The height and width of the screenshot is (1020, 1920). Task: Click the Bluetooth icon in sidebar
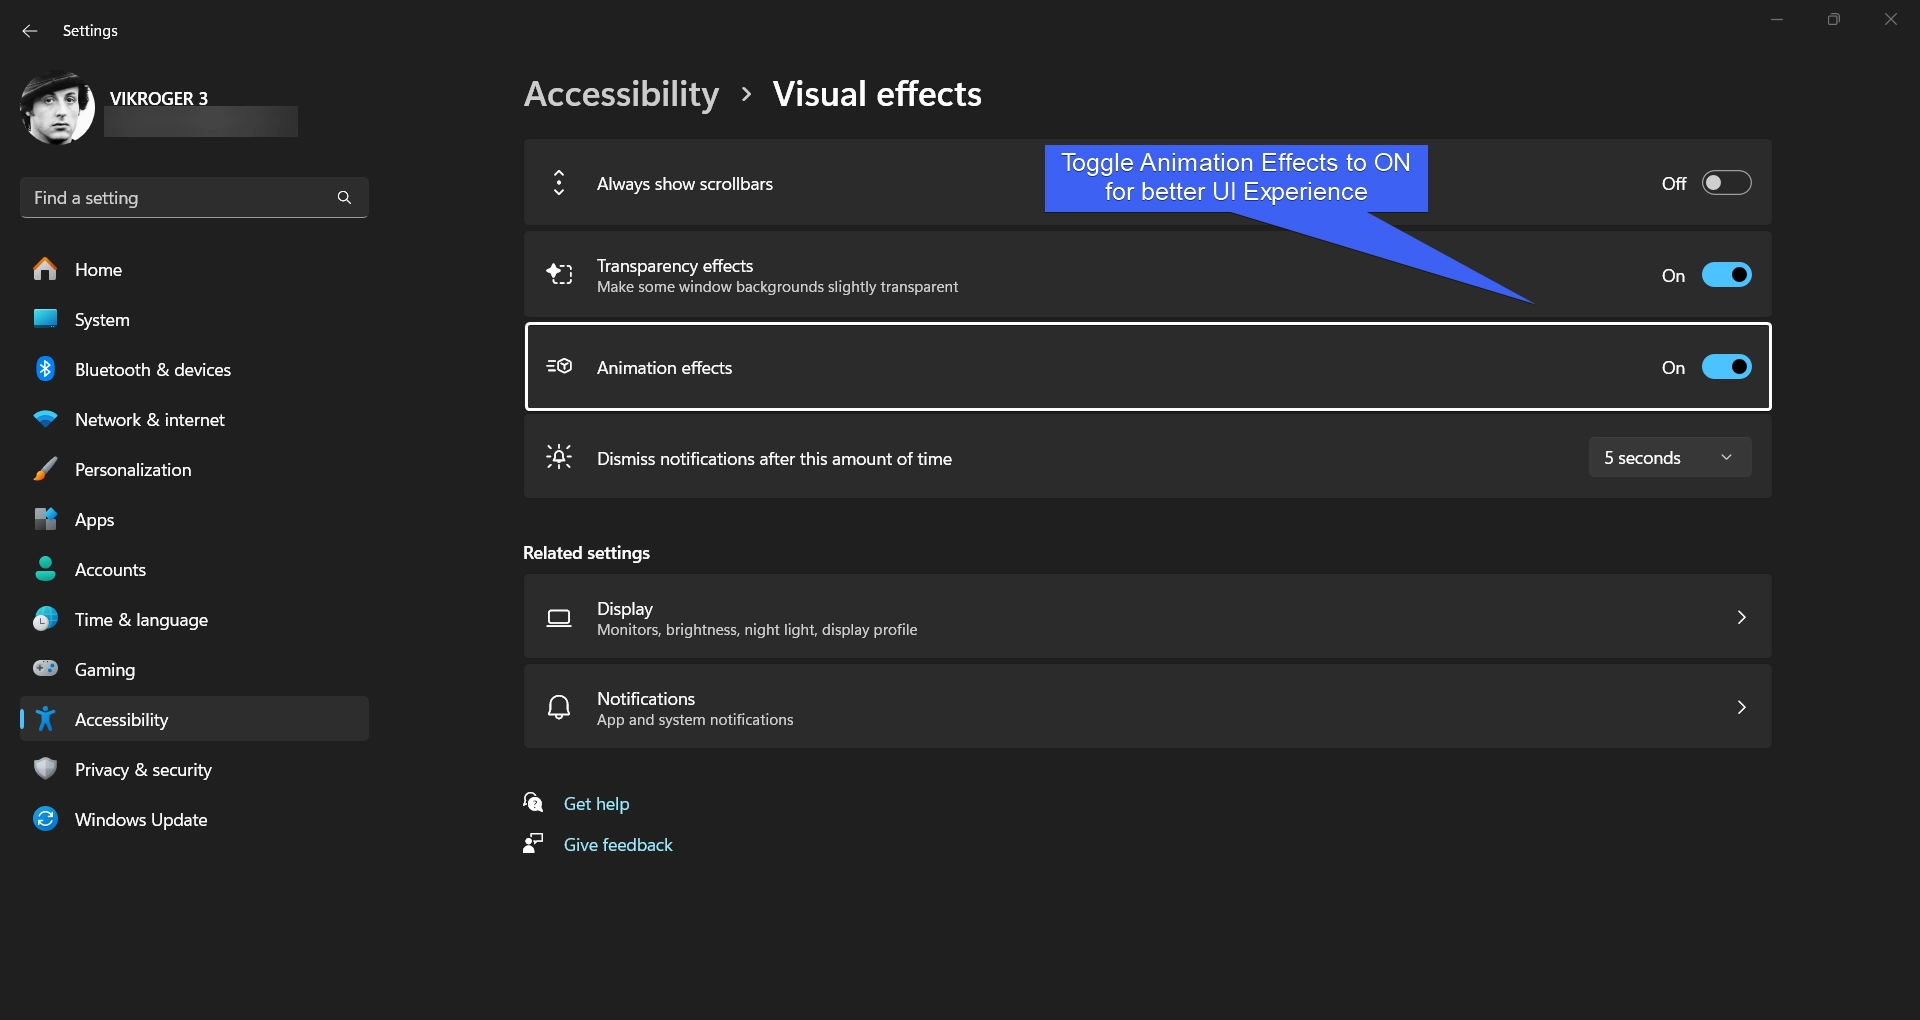coord(45,369)
